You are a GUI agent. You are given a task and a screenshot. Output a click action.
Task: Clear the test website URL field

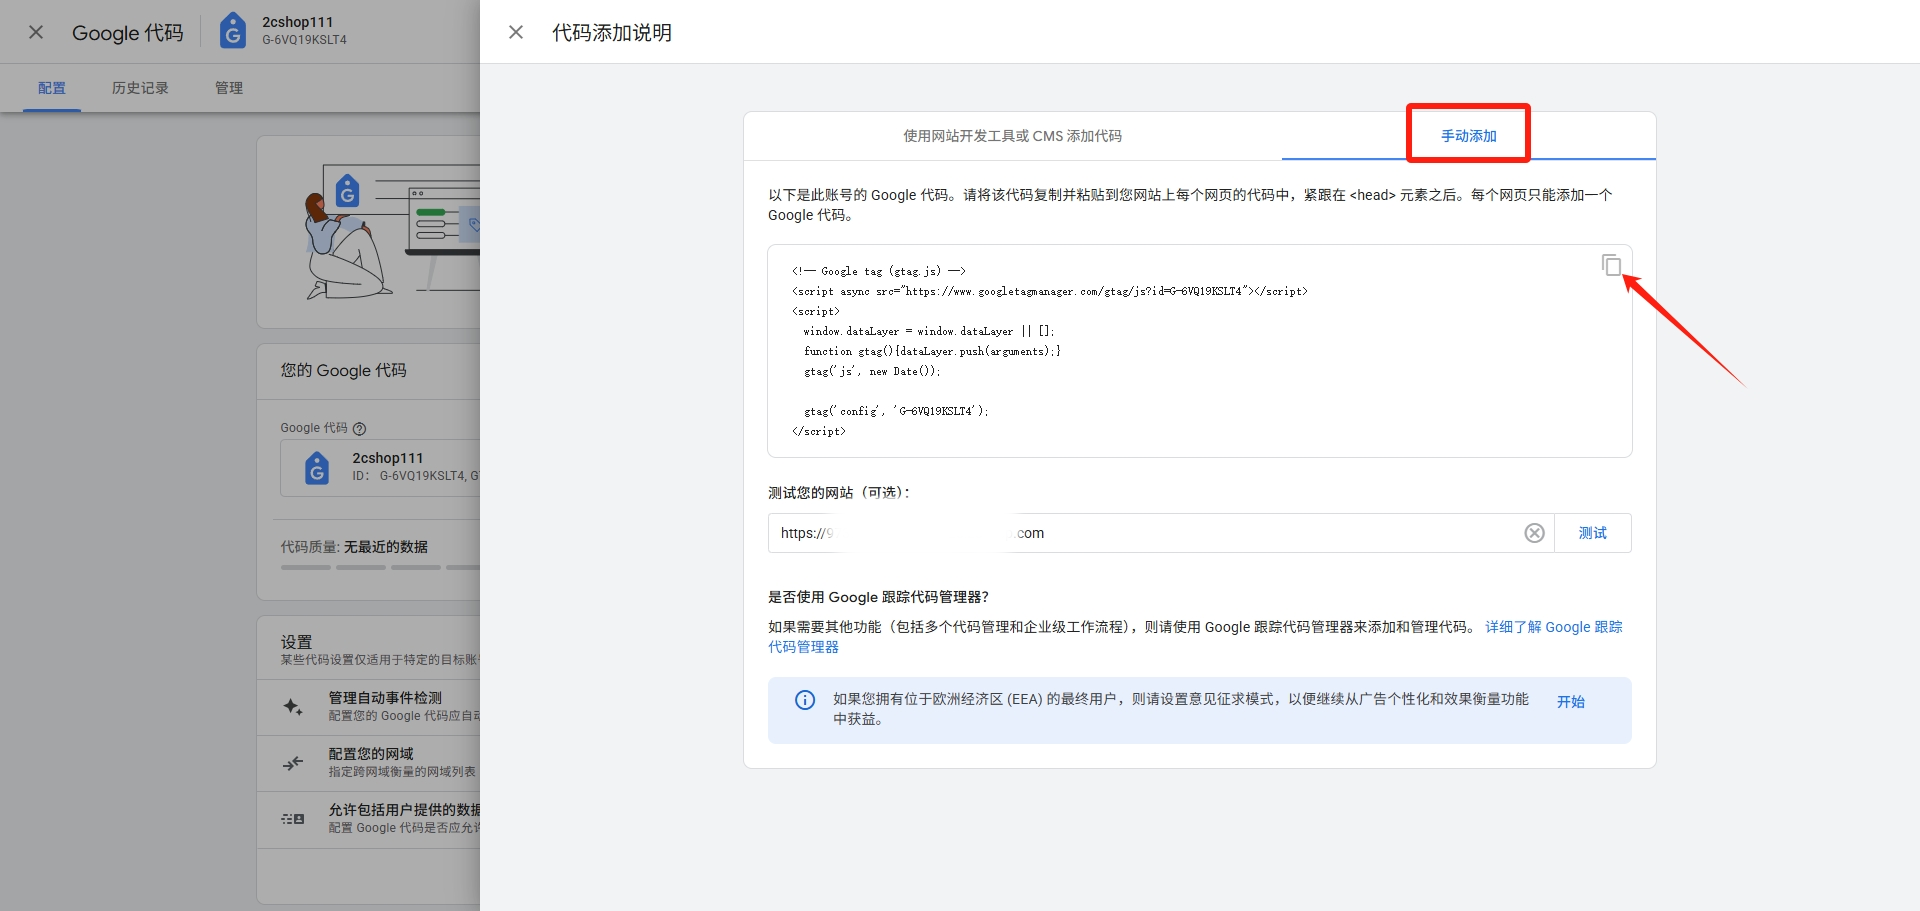(x=1534, y=533)
